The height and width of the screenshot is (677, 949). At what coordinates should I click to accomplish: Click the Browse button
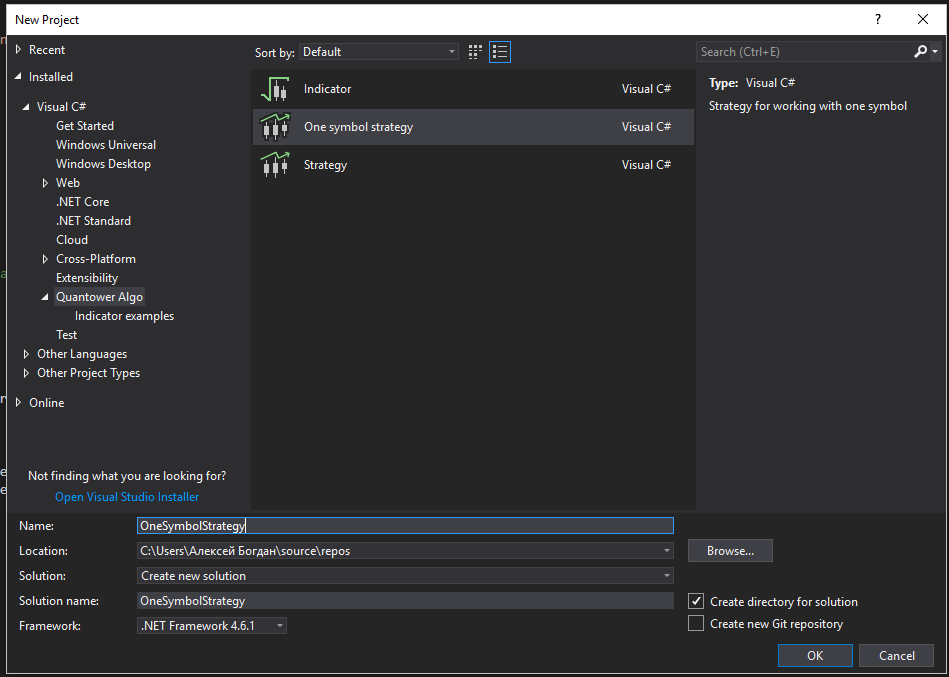730,551
